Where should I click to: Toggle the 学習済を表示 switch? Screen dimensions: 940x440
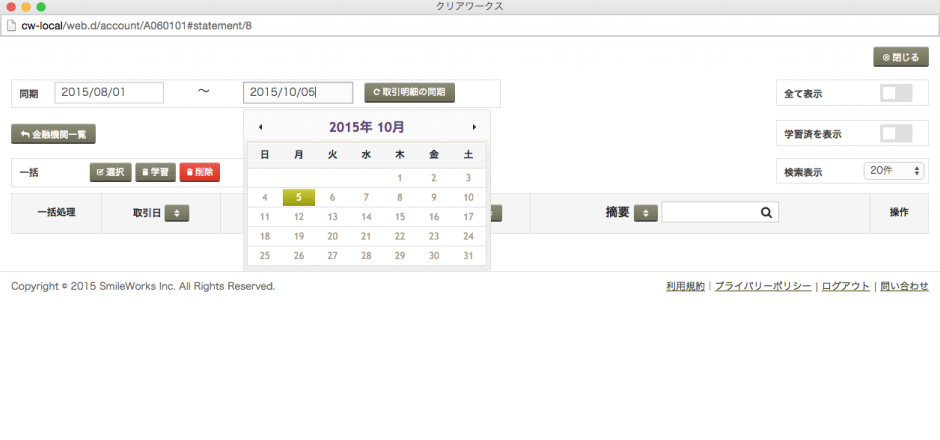896,134
